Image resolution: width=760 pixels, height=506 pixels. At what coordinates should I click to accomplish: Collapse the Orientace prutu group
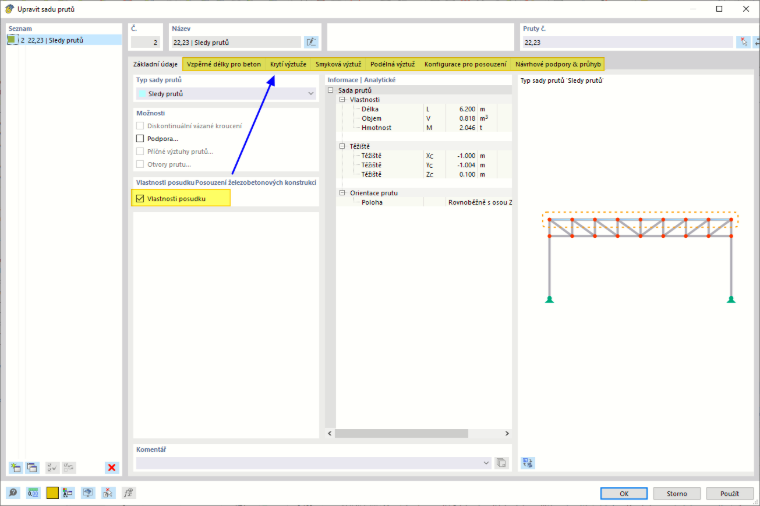click(x=342, y=193)
